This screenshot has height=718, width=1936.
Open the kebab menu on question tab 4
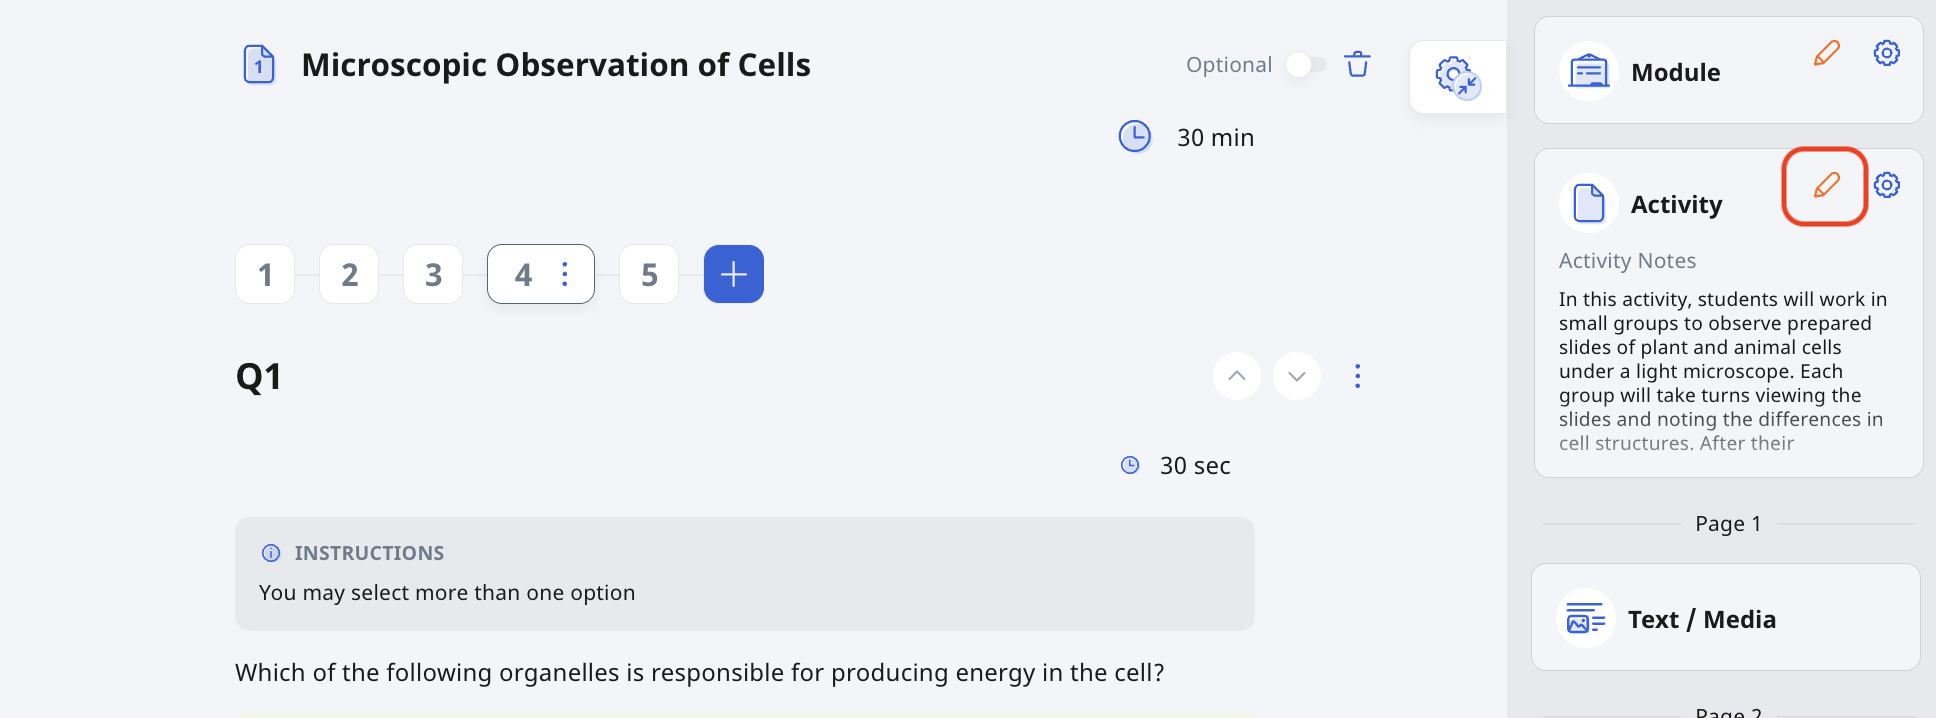tap(564, 273)
